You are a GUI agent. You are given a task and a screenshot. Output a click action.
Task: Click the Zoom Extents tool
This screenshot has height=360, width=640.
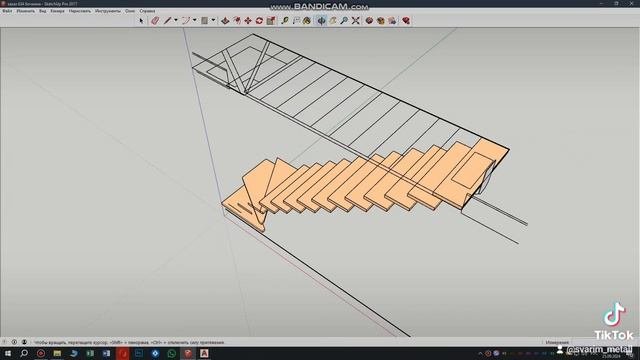tap(356, 20)
